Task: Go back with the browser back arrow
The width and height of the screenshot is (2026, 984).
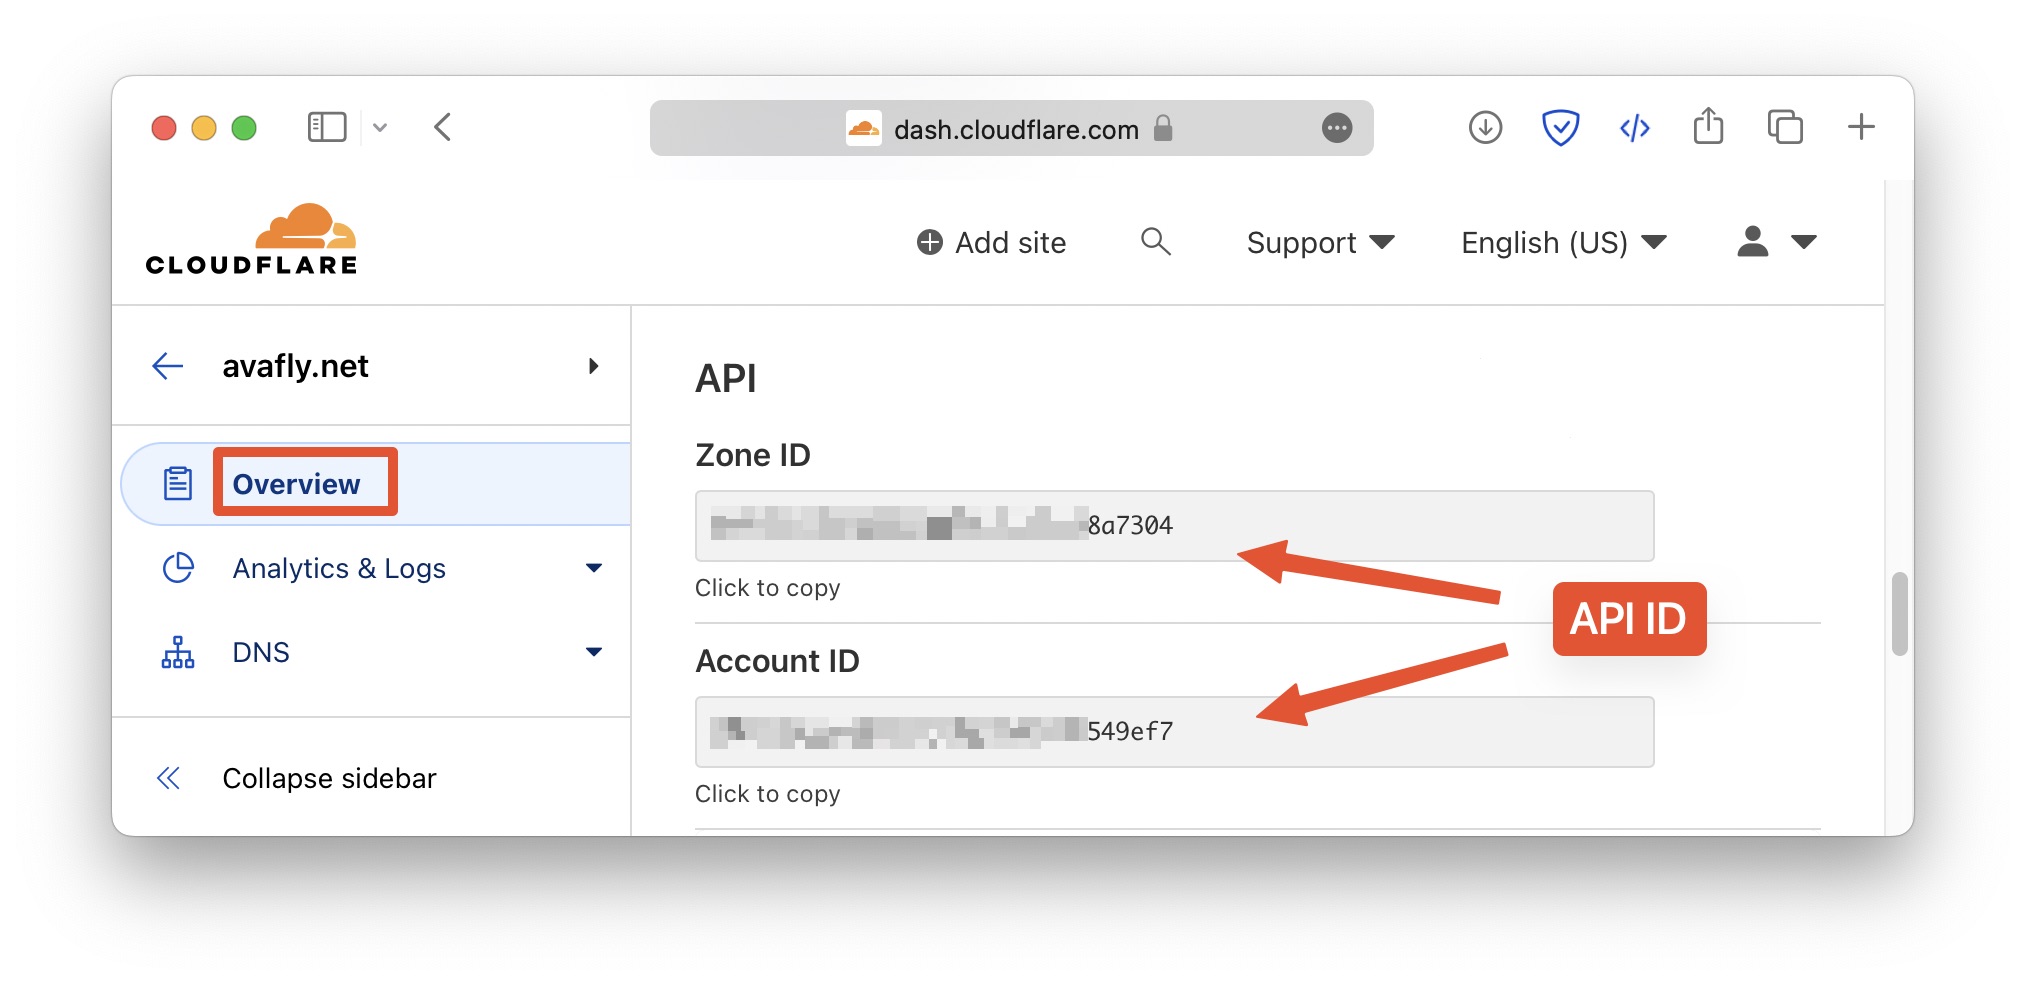Action: click(x=443, y=127)
